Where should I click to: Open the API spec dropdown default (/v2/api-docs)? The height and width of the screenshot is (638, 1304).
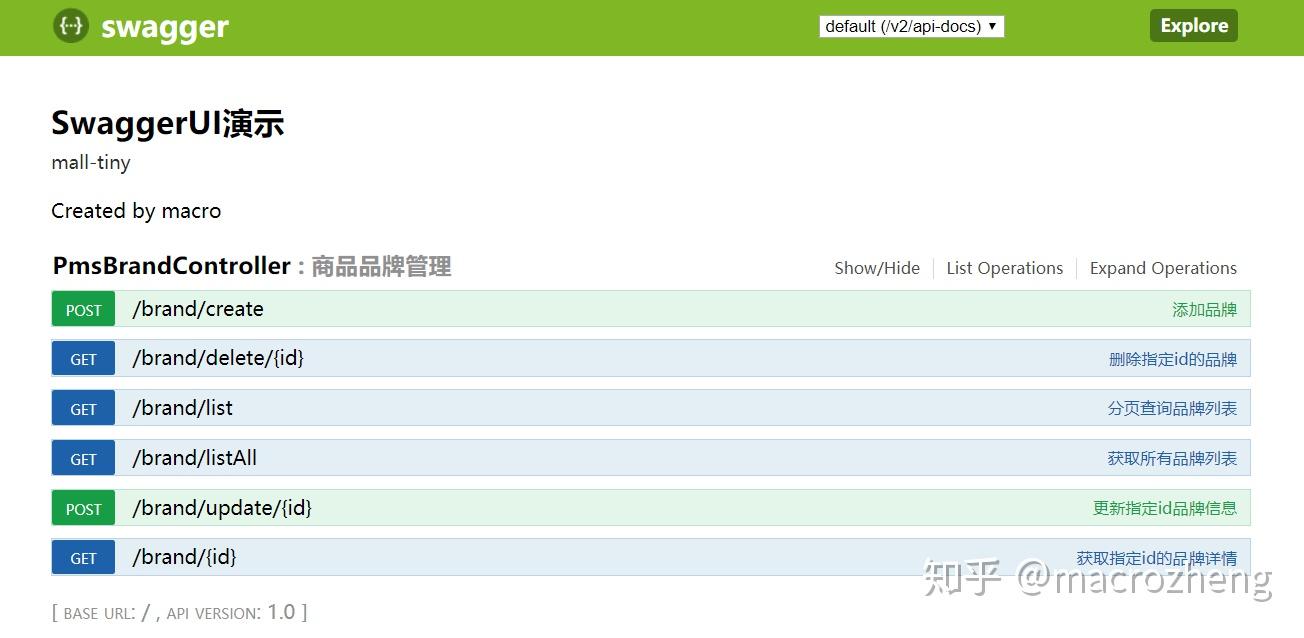(x=910, y=26)
